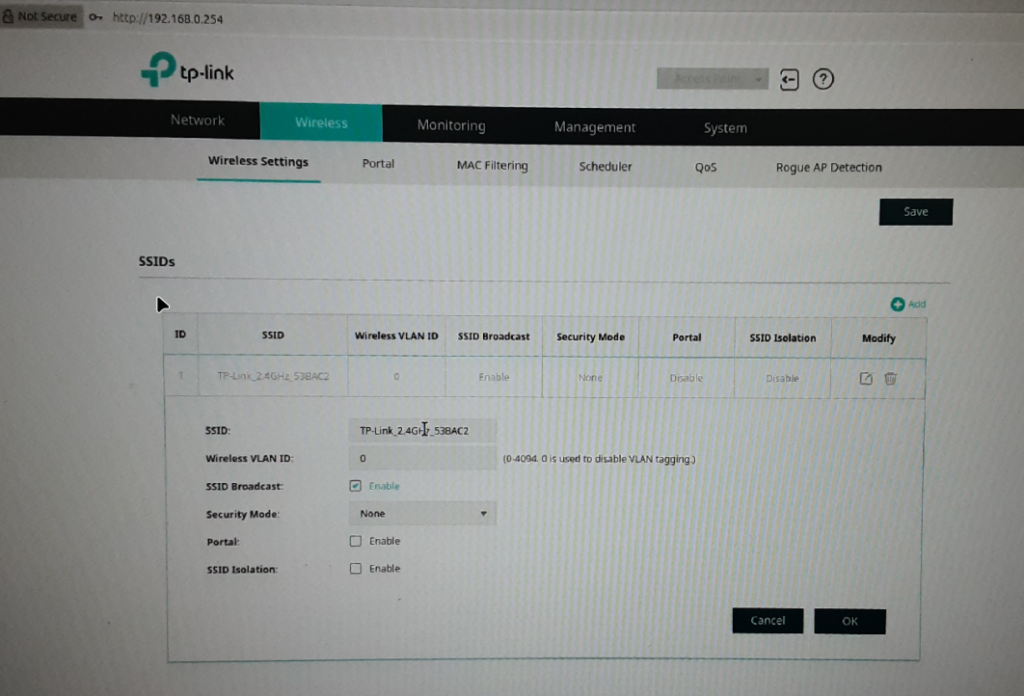
Task: Open help via the question mark icon
Action: (x=823, y=80)
